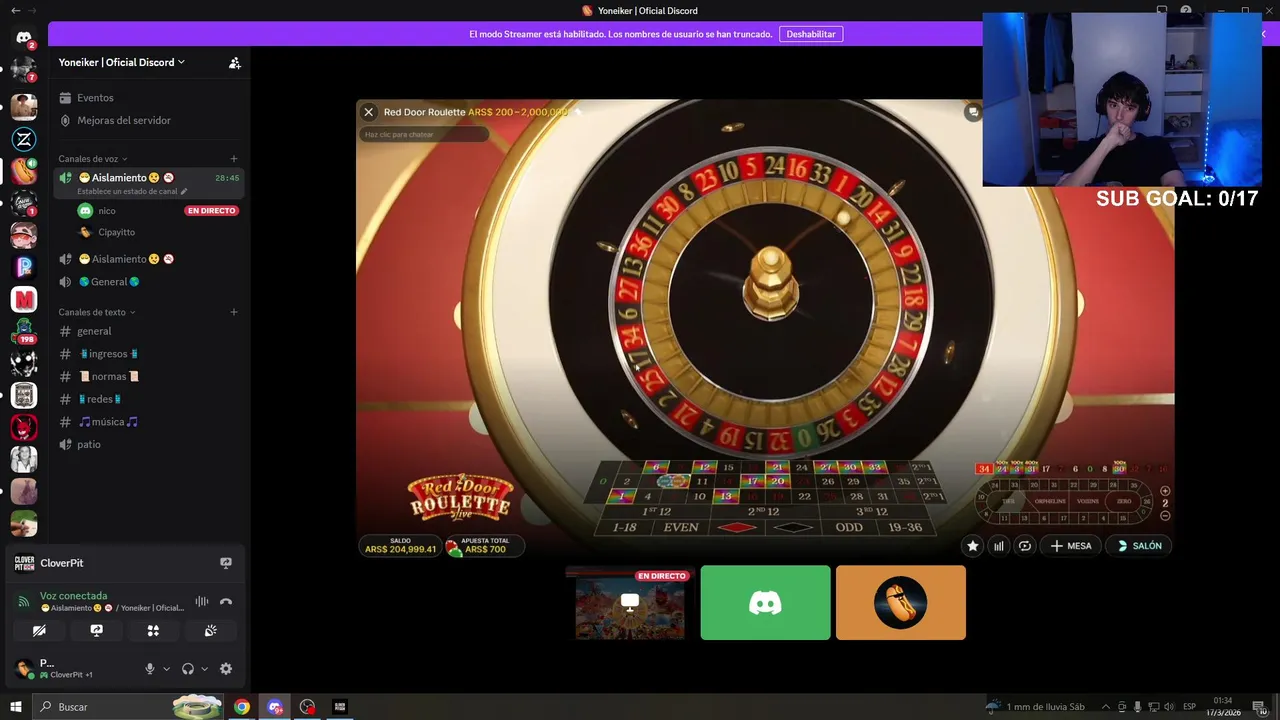The image size is (1280, 720).
Task: Bet on ZERO section of racetrack
Action: [x=1124, y=501]
